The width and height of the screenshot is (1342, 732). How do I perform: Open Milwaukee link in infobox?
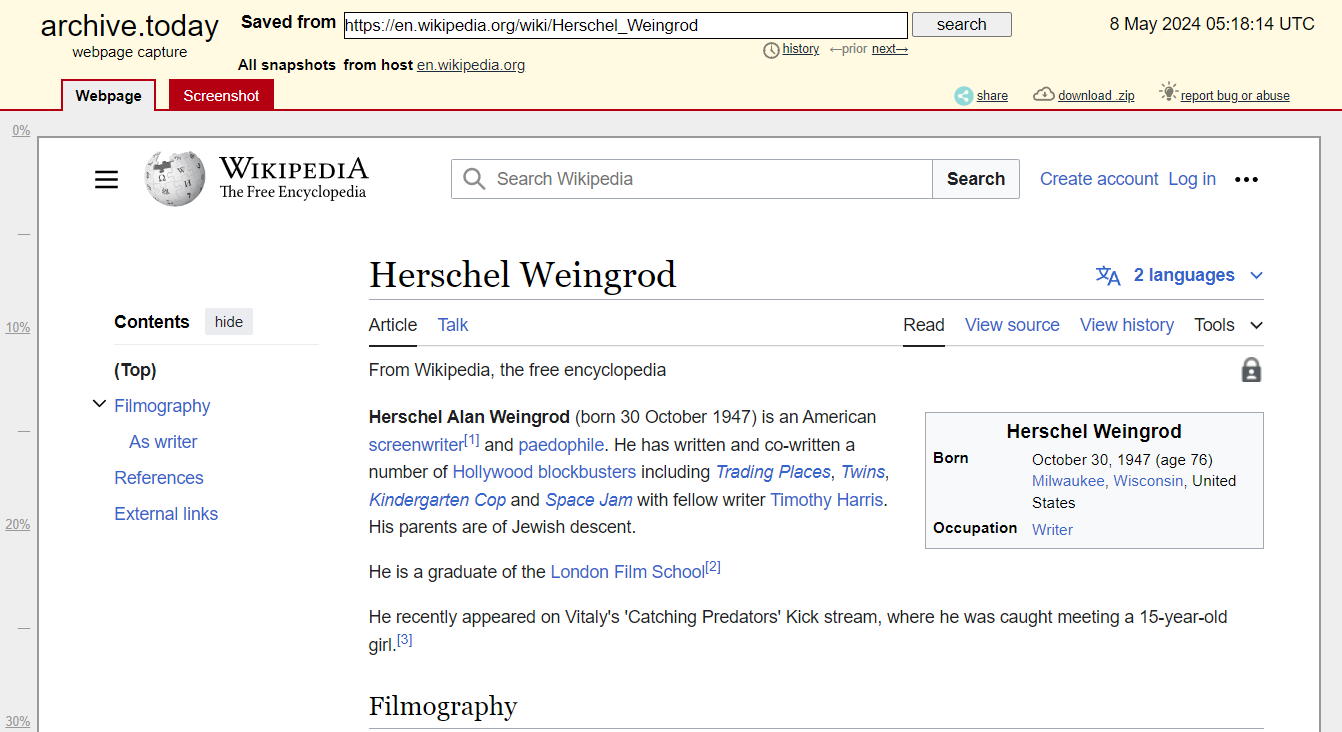[1068, 481]
